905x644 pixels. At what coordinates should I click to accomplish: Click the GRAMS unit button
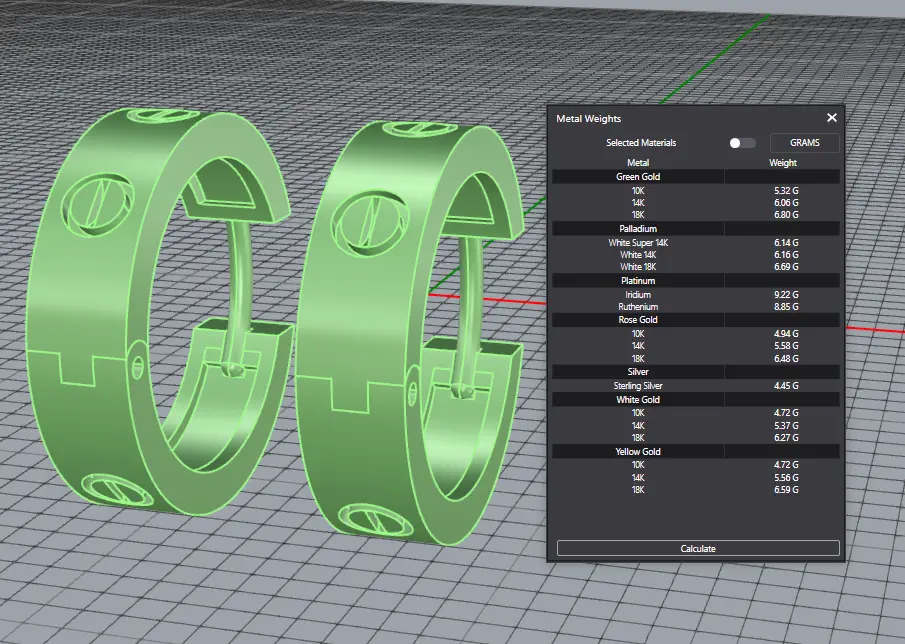(x=804, y=143)
